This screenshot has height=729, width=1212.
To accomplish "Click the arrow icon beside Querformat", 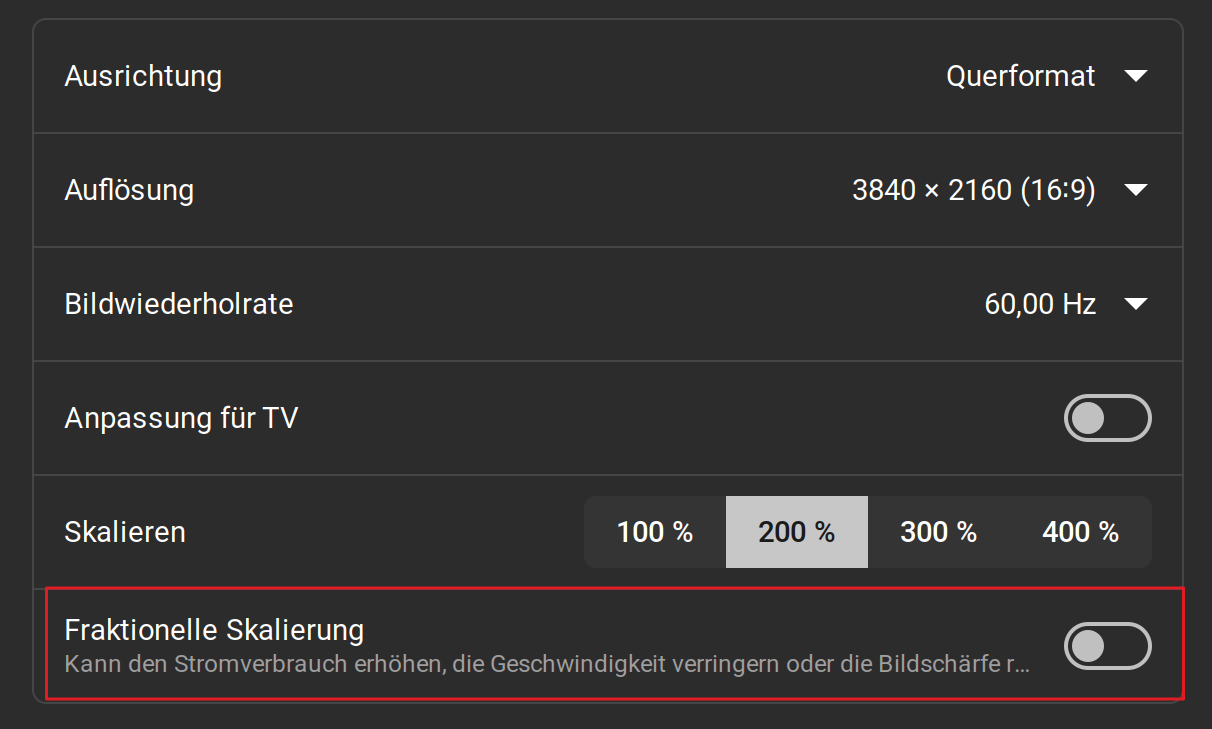I will (x=1135, y=76).
